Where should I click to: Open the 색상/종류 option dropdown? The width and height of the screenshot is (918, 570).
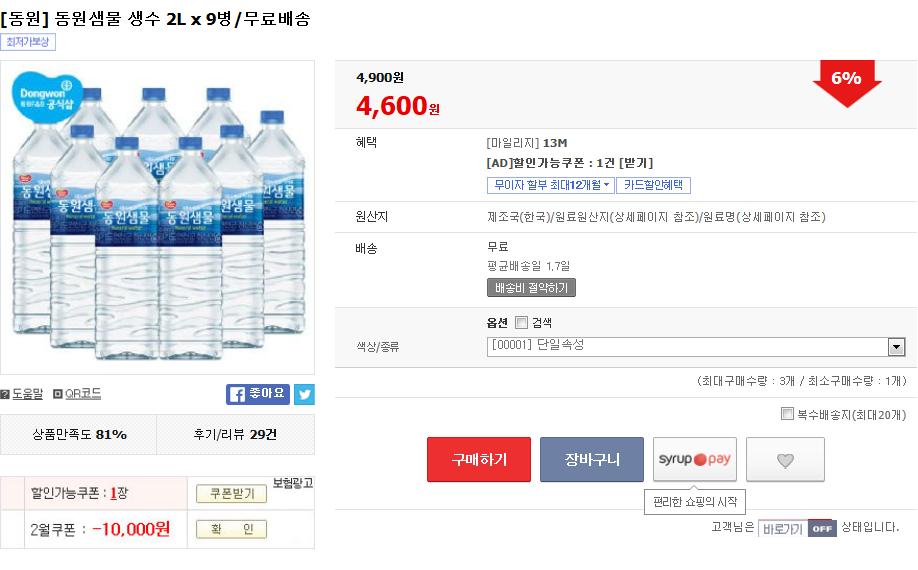click(896, 347)
